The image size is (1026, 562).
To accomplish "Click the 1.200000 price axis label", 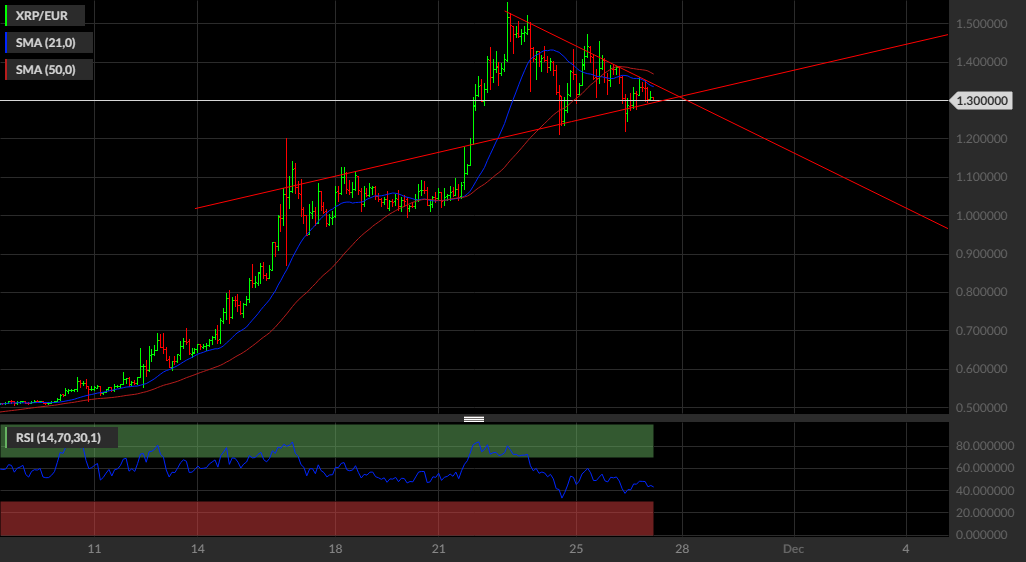I will (x=982, y=139).
